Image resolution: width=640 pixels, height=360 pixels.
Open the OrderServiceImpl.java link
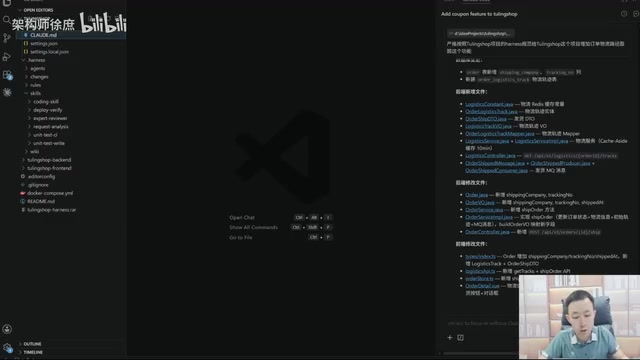489,217
